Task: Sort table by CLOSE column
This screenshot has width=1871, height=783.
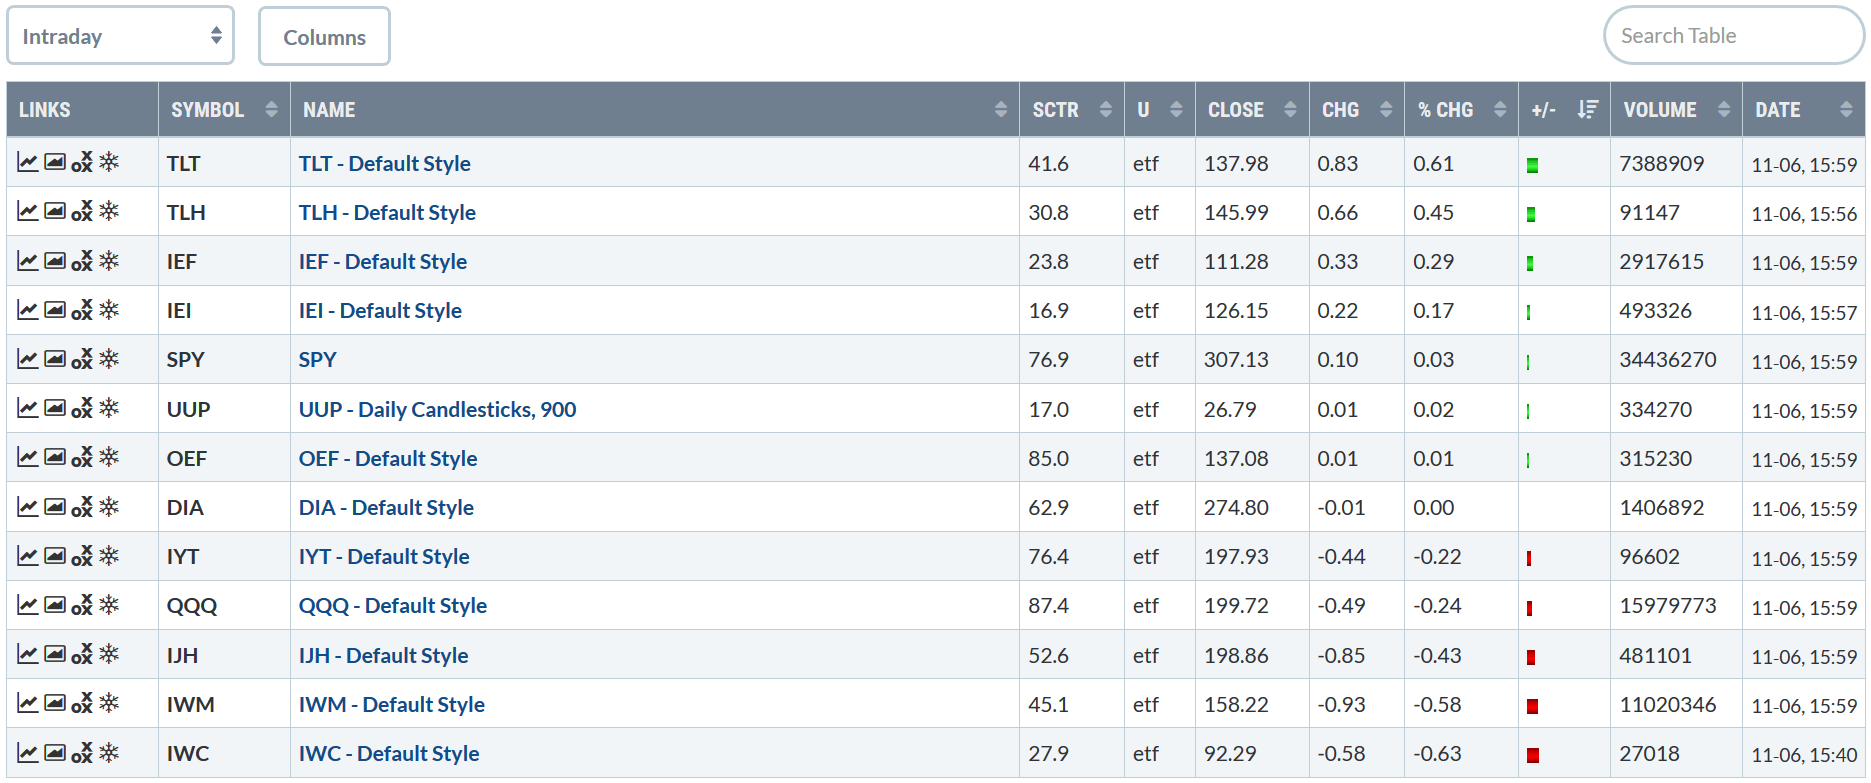Action: [x=1252, y=109]
